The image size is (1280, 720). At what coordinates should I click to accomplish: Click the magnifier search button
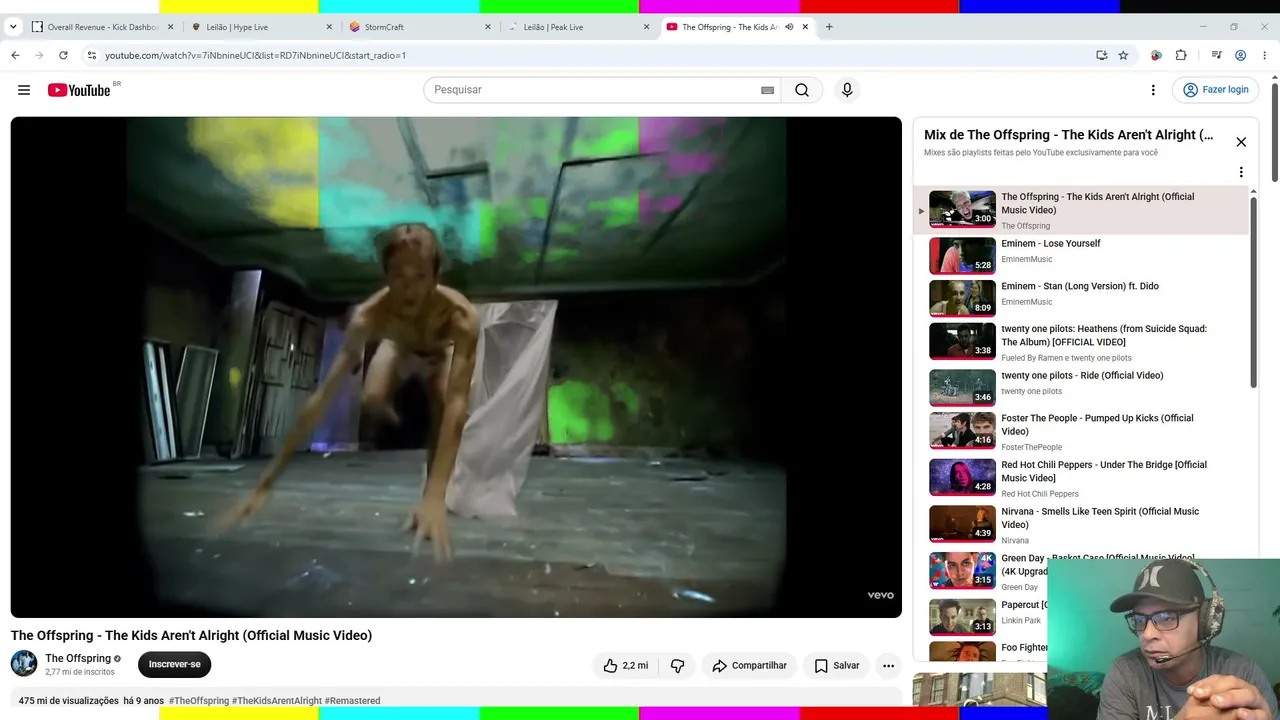(x=801, y=90)
